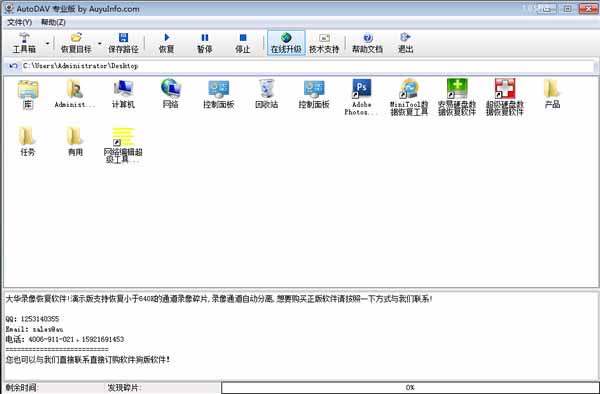Start recovery with the 恢复 play button

(x=166, y=43)
